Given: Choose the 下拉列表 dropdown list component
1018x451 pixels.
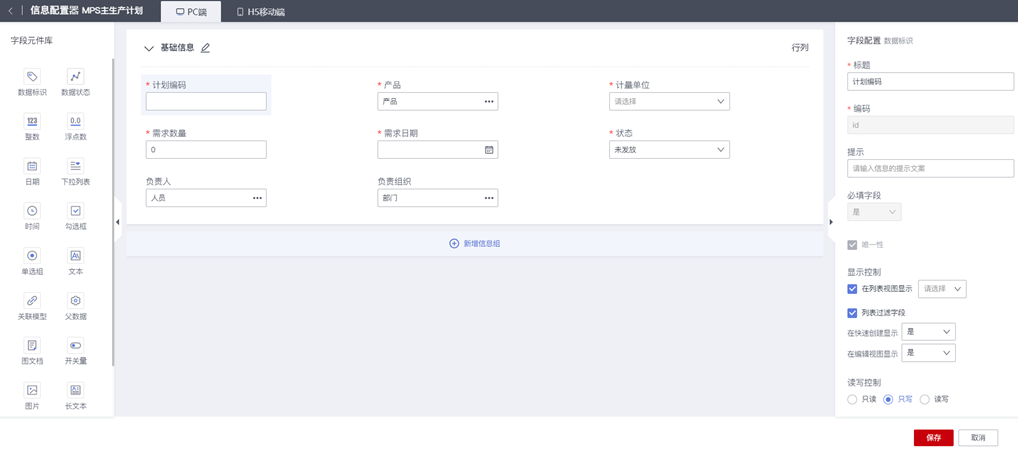Looking at the screenshot, I should pos(75,167).
